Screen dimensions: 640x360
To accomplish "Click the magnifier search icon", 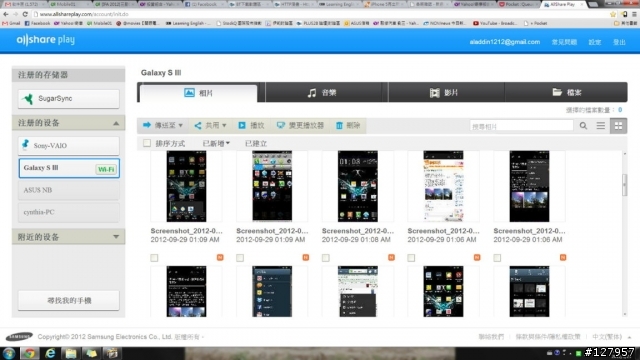I will 583,126.
